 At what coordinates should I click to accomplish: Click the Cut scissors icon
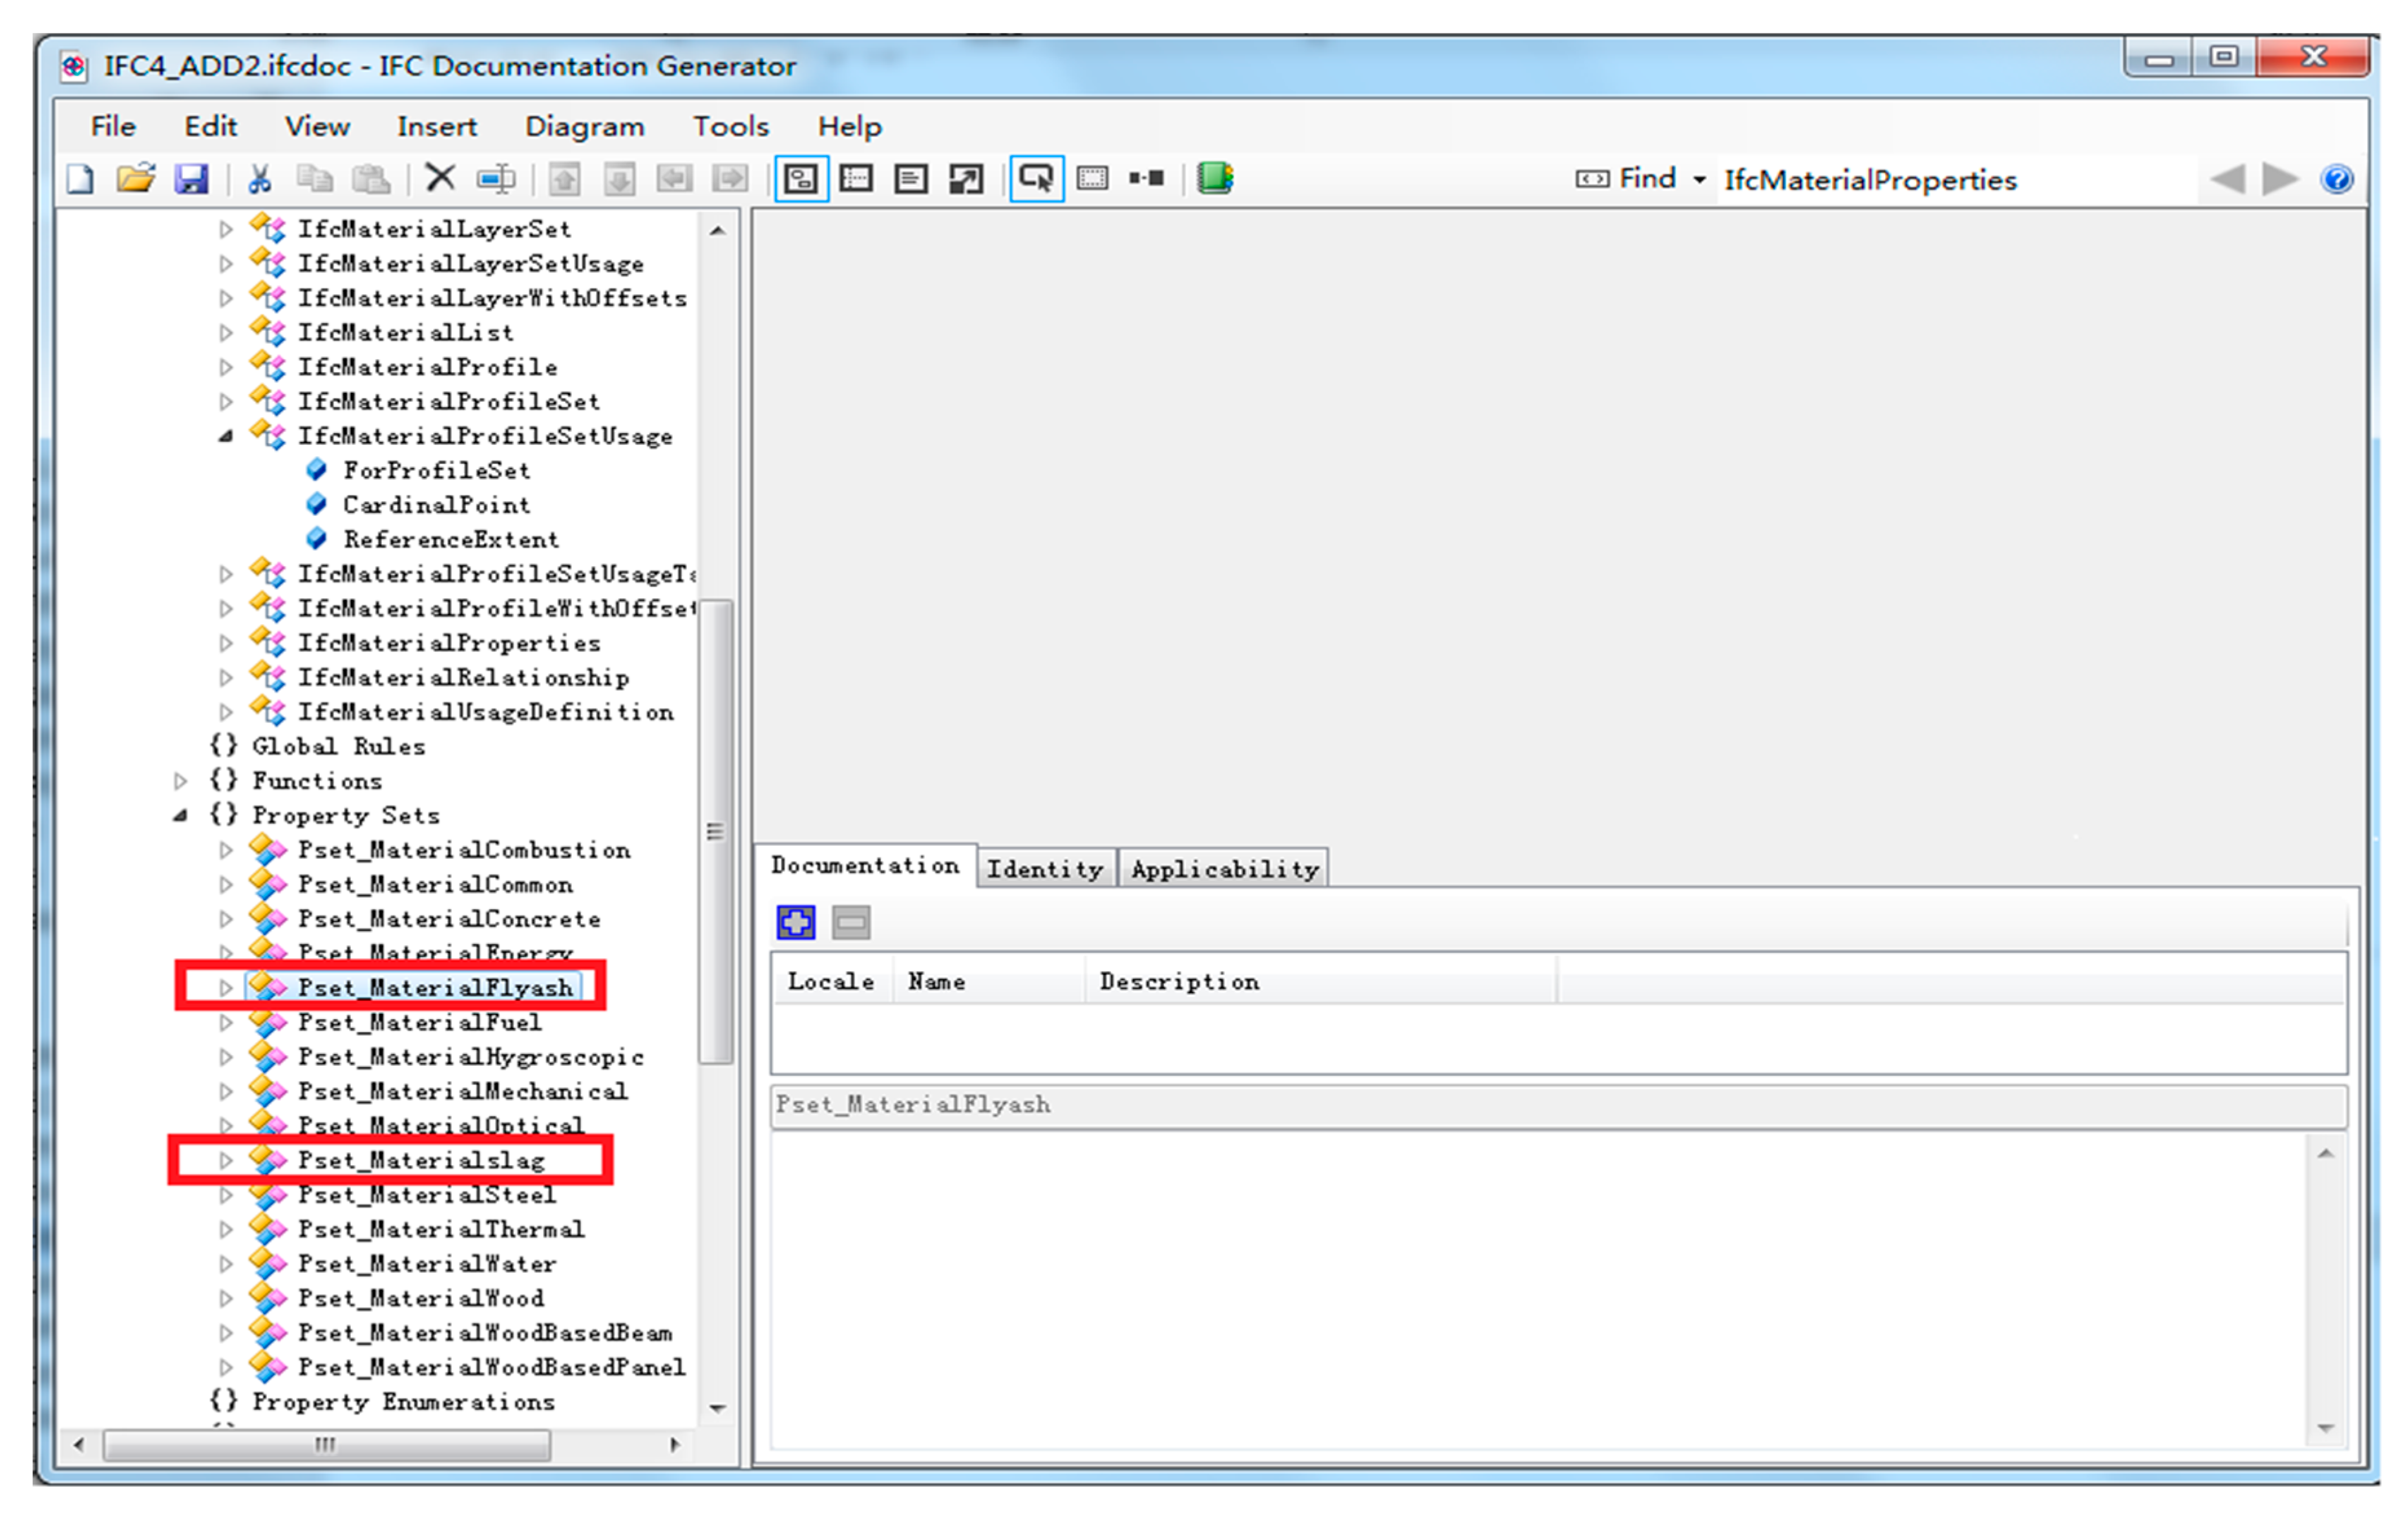260,180
